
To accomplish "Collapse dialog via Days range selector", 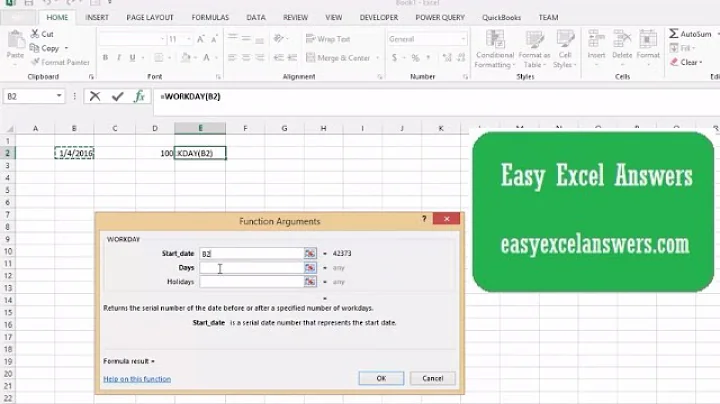I will tap(310, 268).
